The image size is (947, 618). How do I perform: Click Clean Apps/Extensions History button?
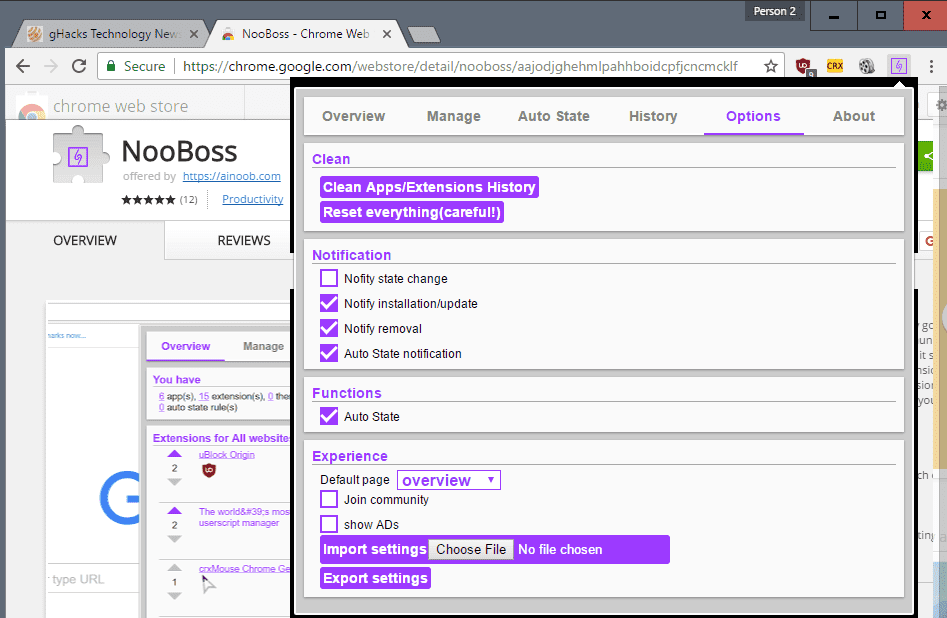pos(429,187)
